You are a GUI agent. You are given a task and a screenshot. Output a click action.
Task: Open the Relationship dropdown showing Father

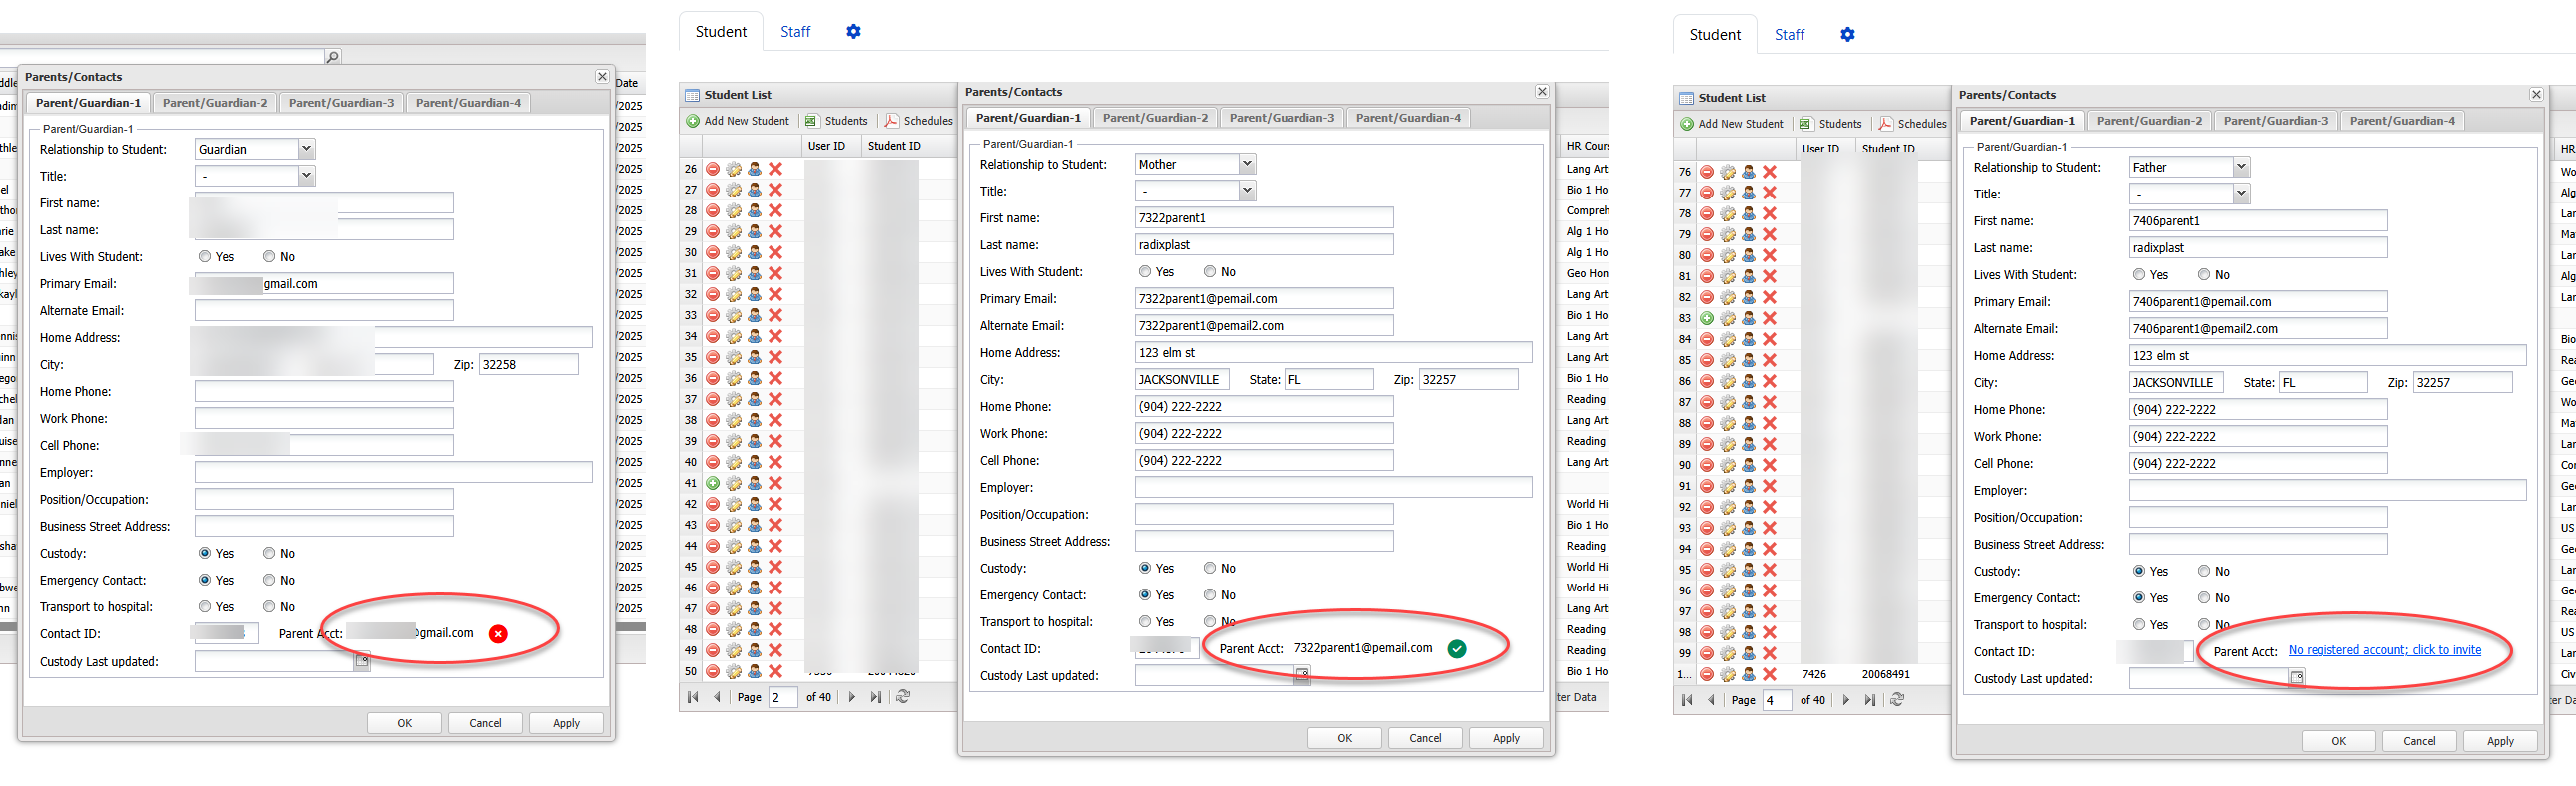click(x=2240, y=167)
